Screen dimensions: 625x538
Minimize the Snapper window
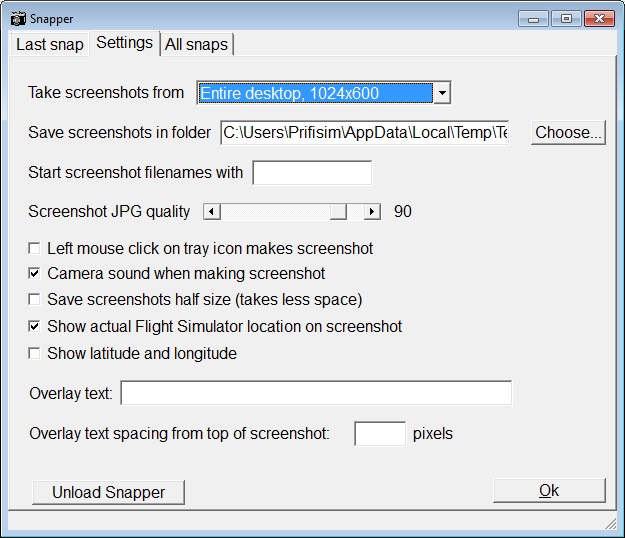(x=534, y=18)
